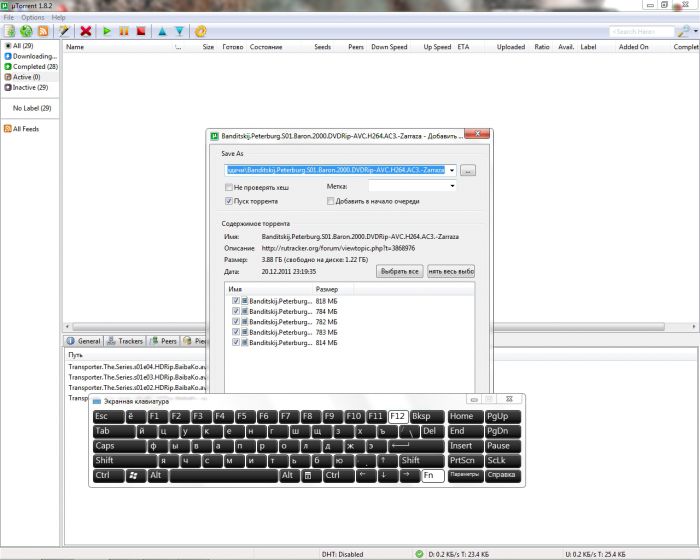Move torrent up the queue arrow
700x560 pixels.
pos(162,31)
